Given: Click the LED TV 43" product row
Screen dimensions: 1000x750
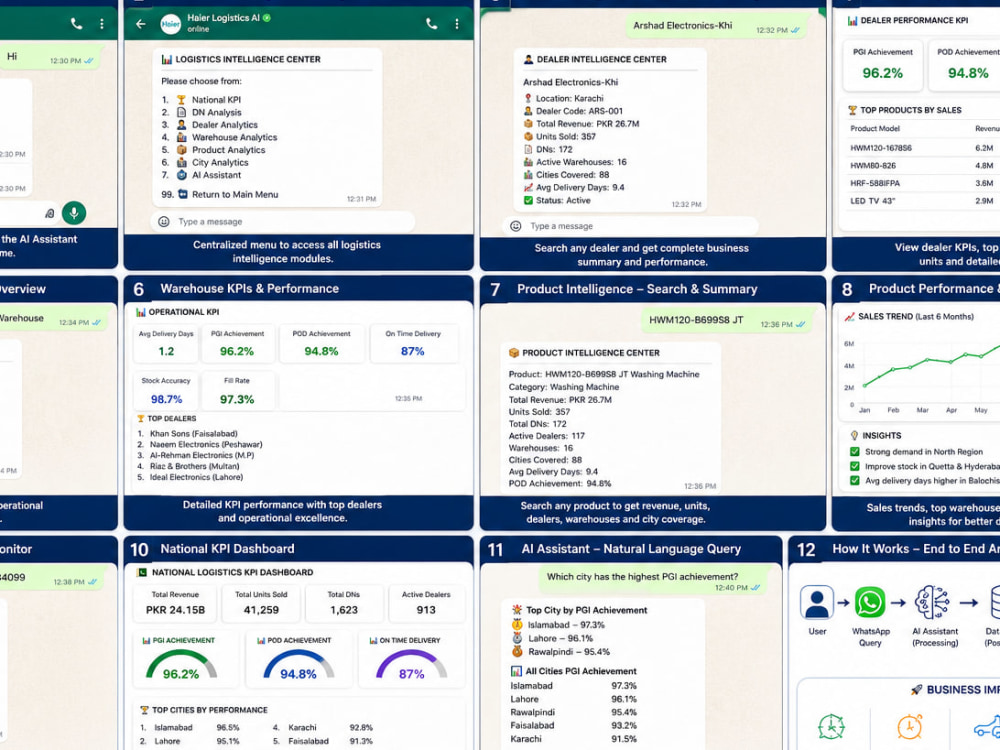Looking at the screenshot, I should (x=922, y=201).
